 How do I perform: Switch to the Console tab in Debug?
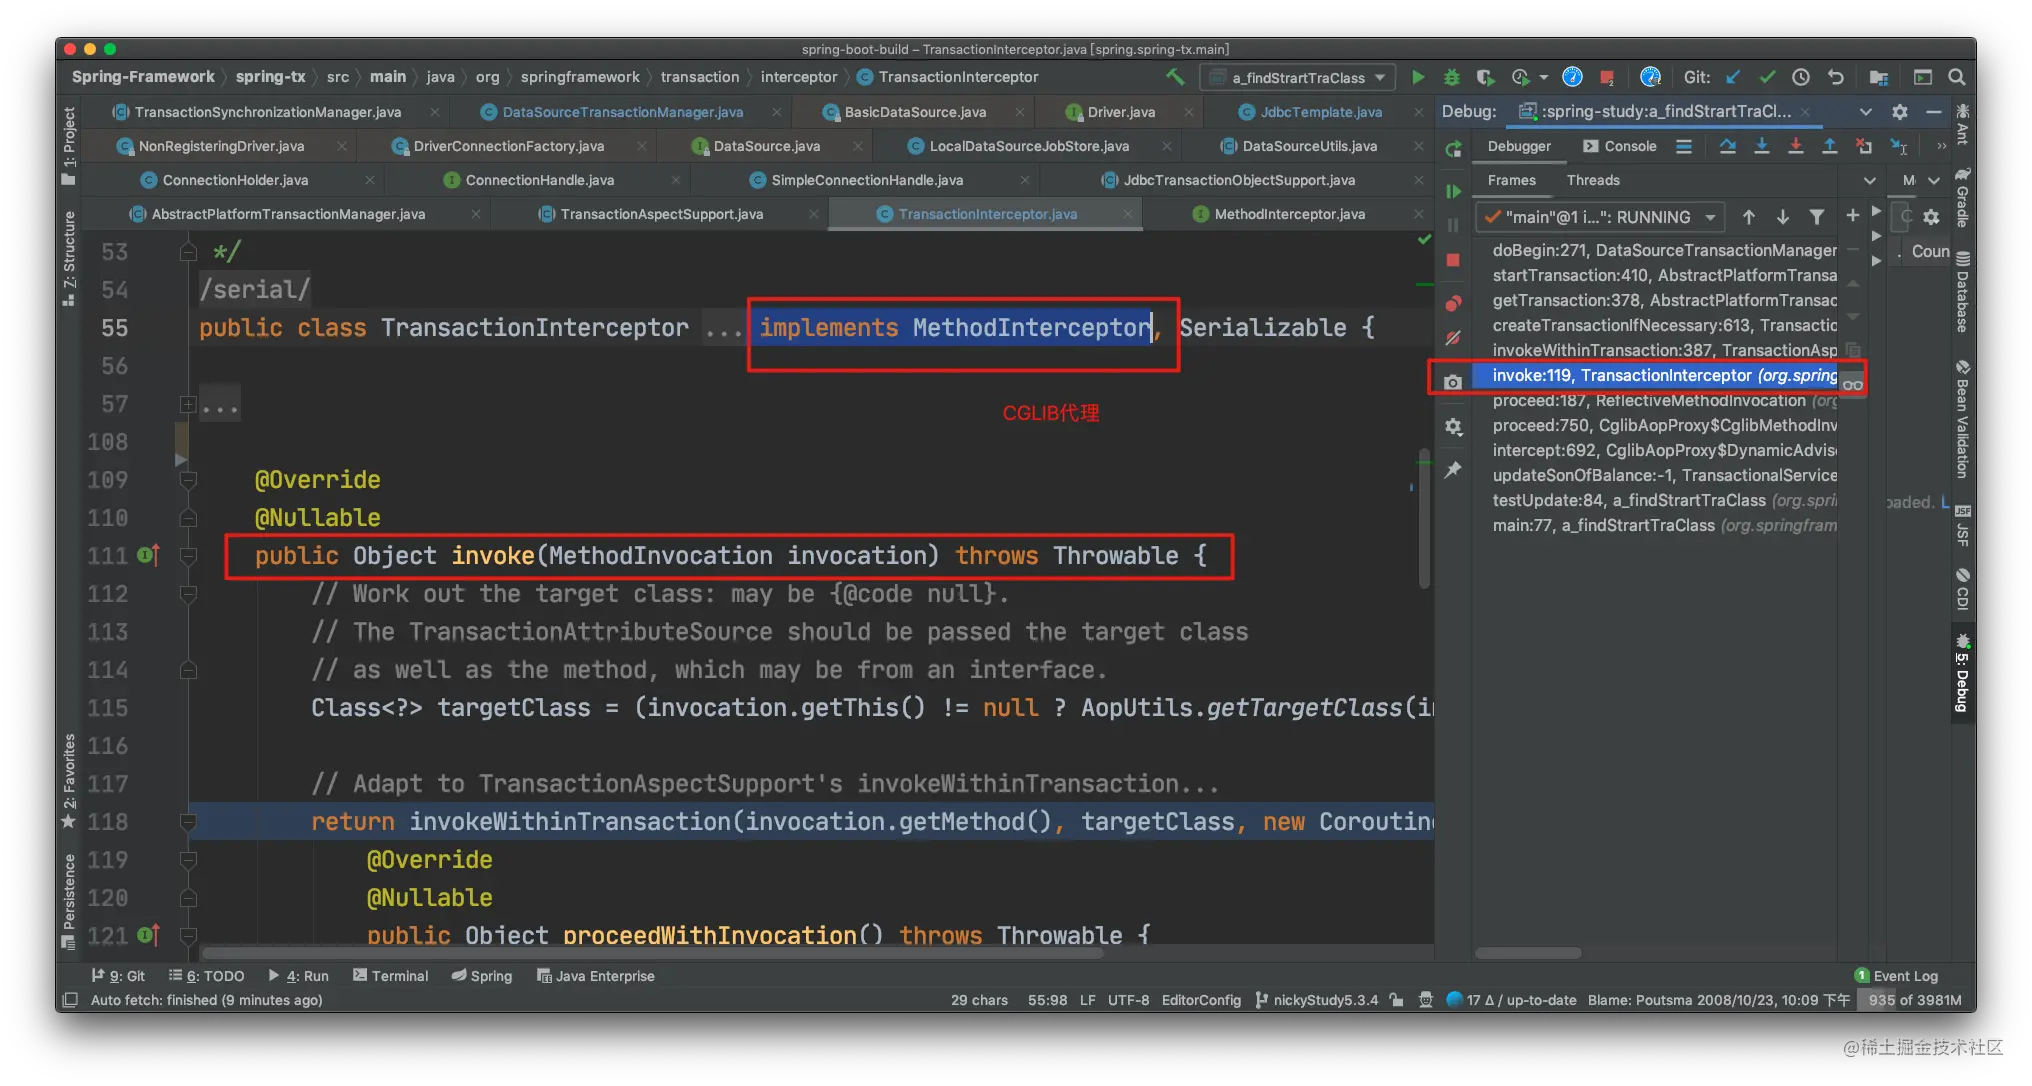point(1620,146)
